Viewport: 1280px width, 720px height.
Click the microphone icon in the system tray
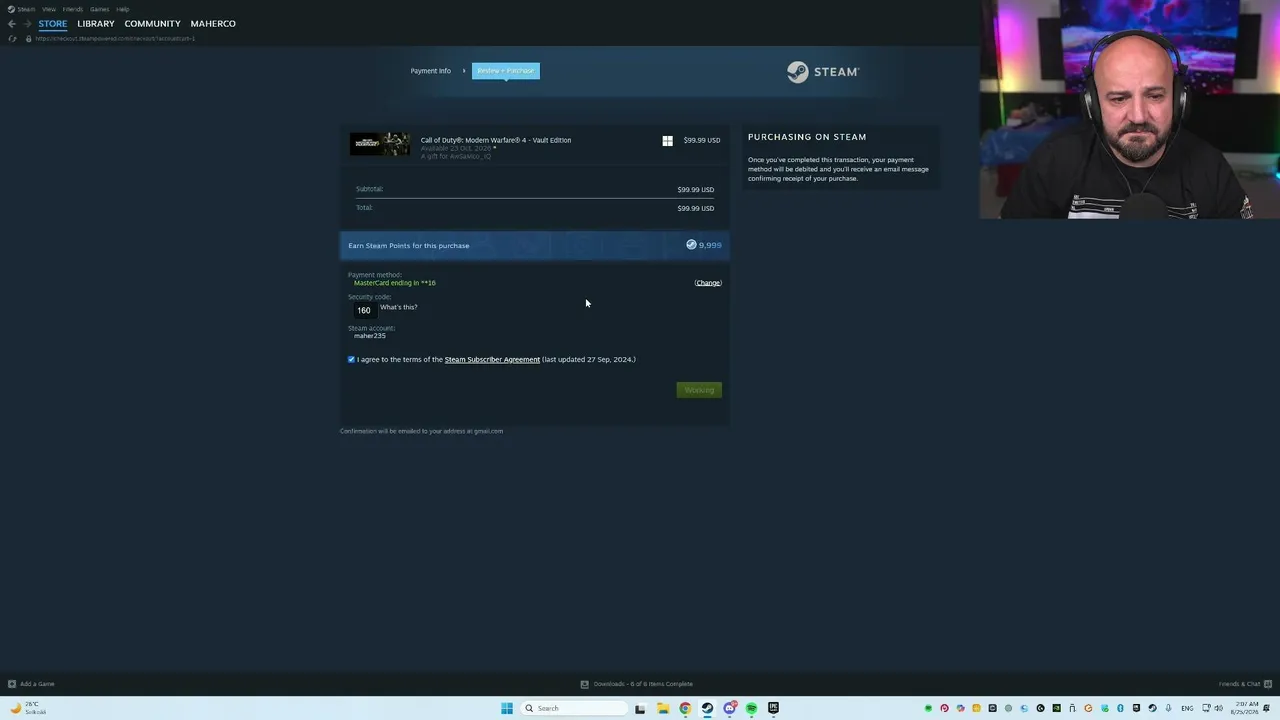(x=1168, y=708)
